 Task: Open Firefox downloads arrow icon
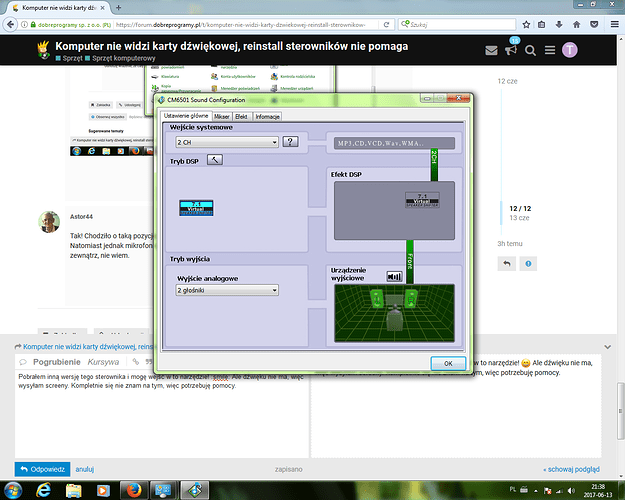tap(559, 25)
